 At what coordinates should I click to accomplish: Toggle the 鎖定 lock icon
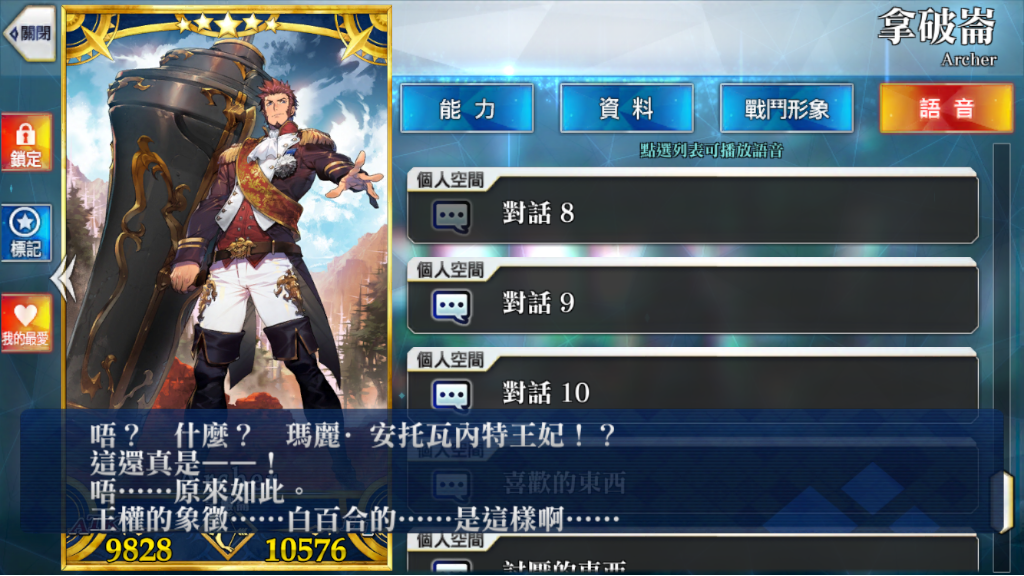coord(26,142)
